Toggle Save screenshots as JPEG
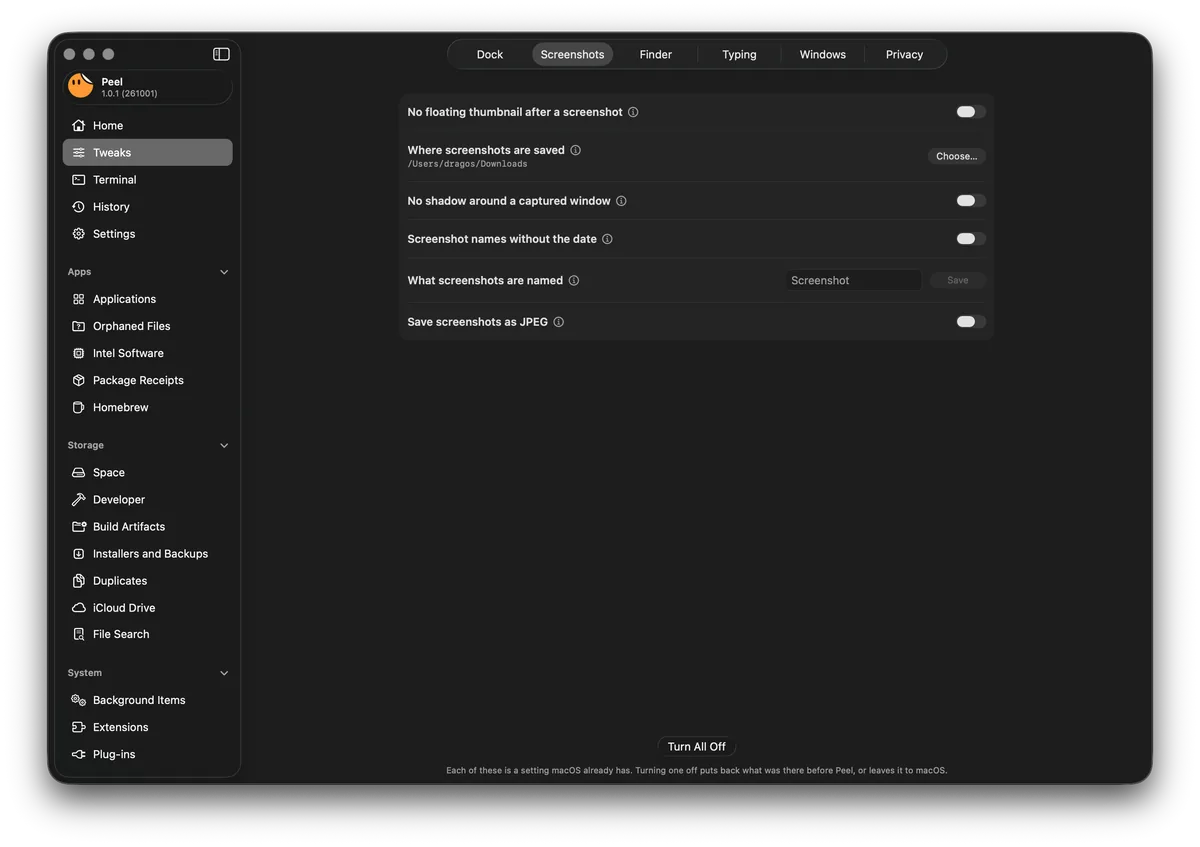 point(971,322)
